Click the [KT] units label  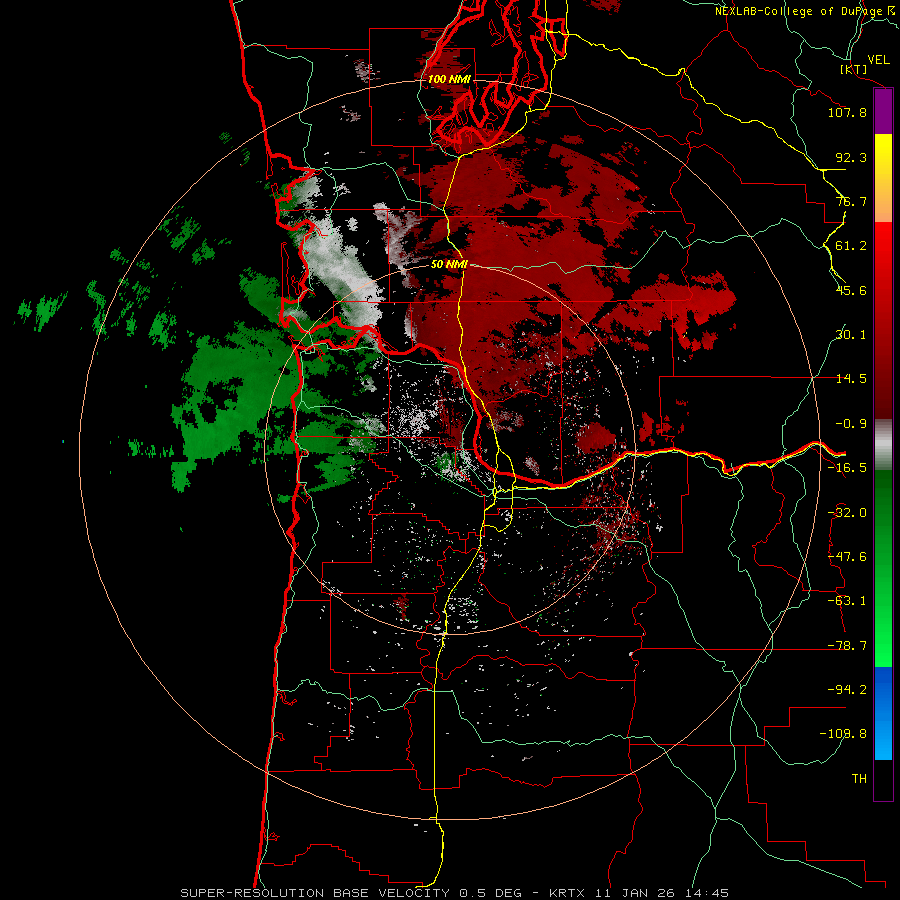[x=854, y=69]
